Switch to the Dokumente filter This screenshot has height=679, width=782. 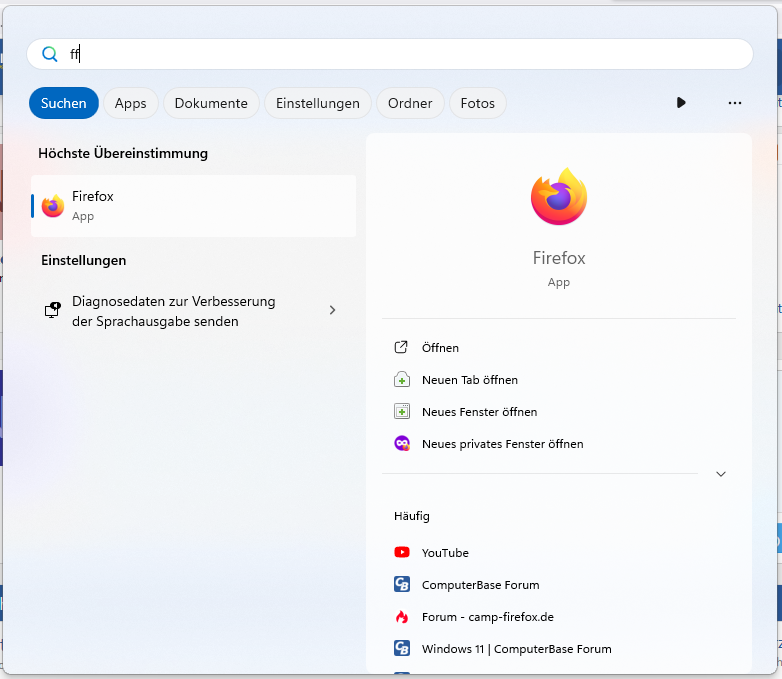(211, 103)
